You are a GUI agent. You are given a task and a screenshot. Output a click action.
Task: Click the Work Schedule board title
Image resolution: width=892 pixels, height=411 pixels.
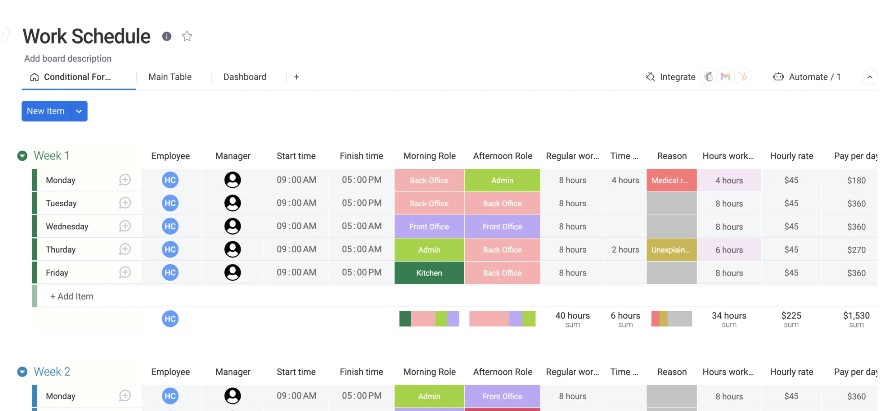86,36
